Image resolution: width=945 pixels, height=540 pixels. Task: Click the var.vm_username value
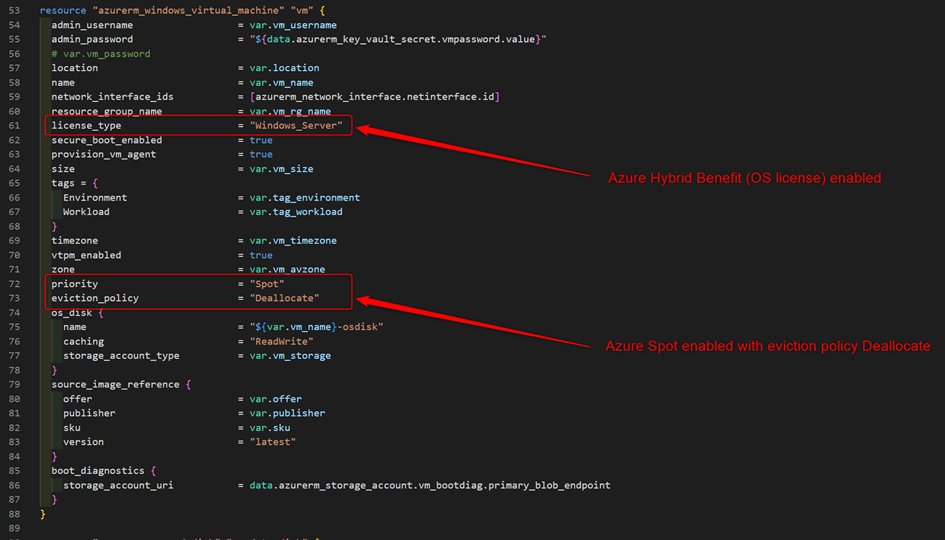click(294, 25)
